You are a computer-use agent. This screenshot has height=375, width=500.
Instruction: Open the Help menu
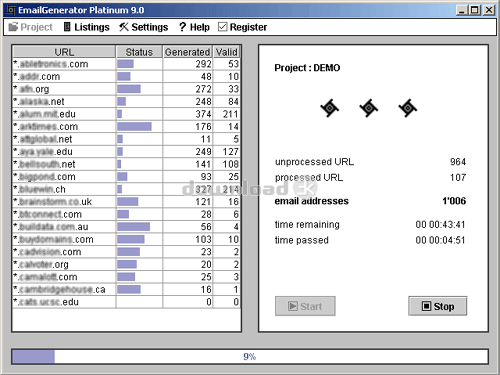point(194,27)
